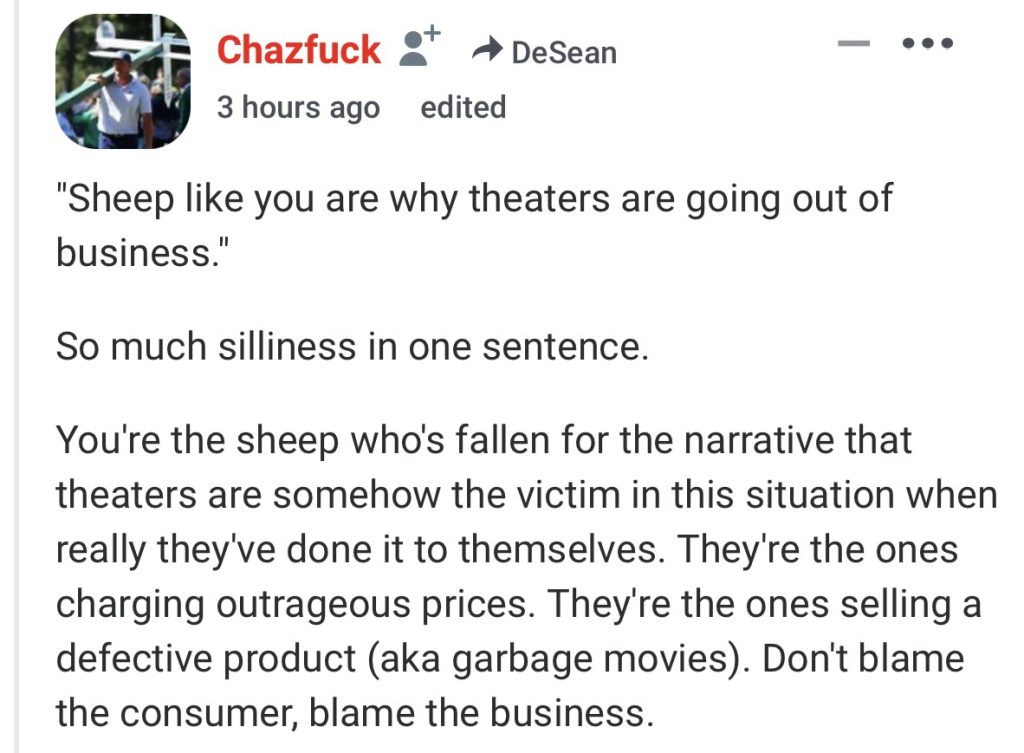The width and height of the screenshot is (1024, 753).
Task: Click the follow user icon beside Chazfuck
Action: pyautogui.click(x=419, y=47)
